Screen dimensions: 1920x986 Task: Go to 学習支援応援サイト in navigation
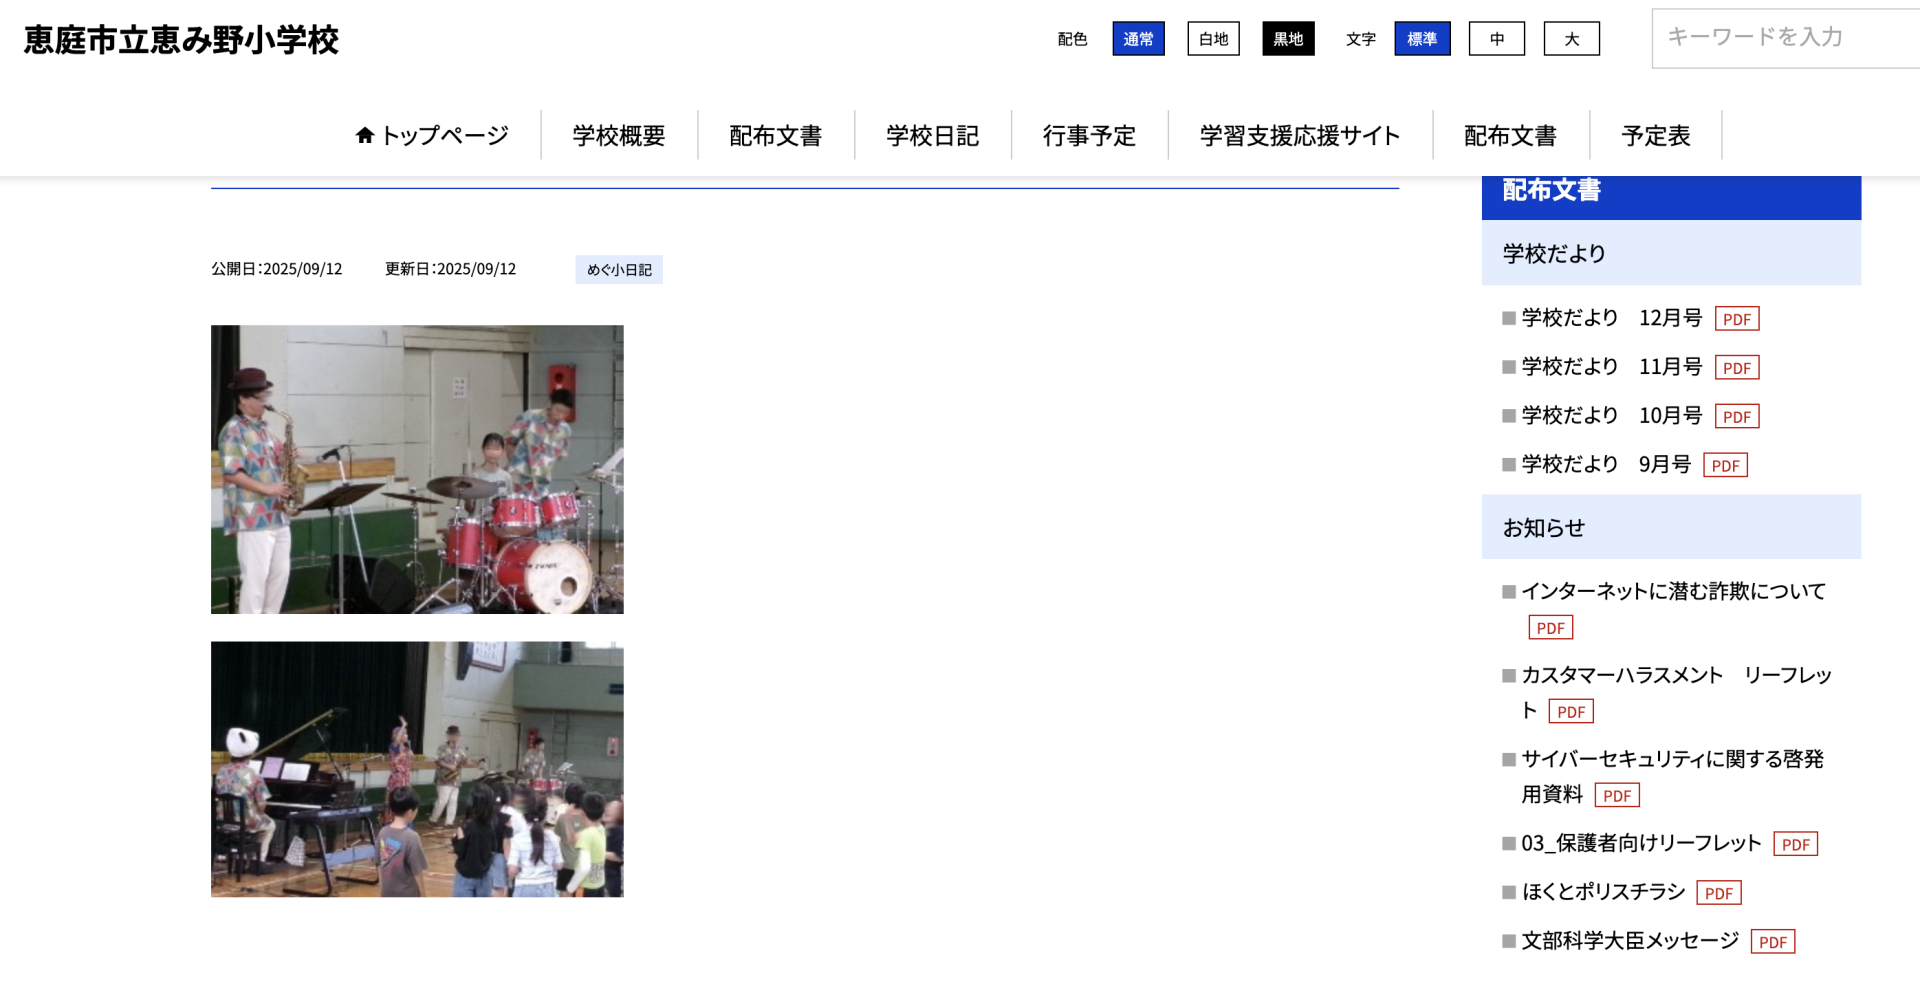(1299, 136)
